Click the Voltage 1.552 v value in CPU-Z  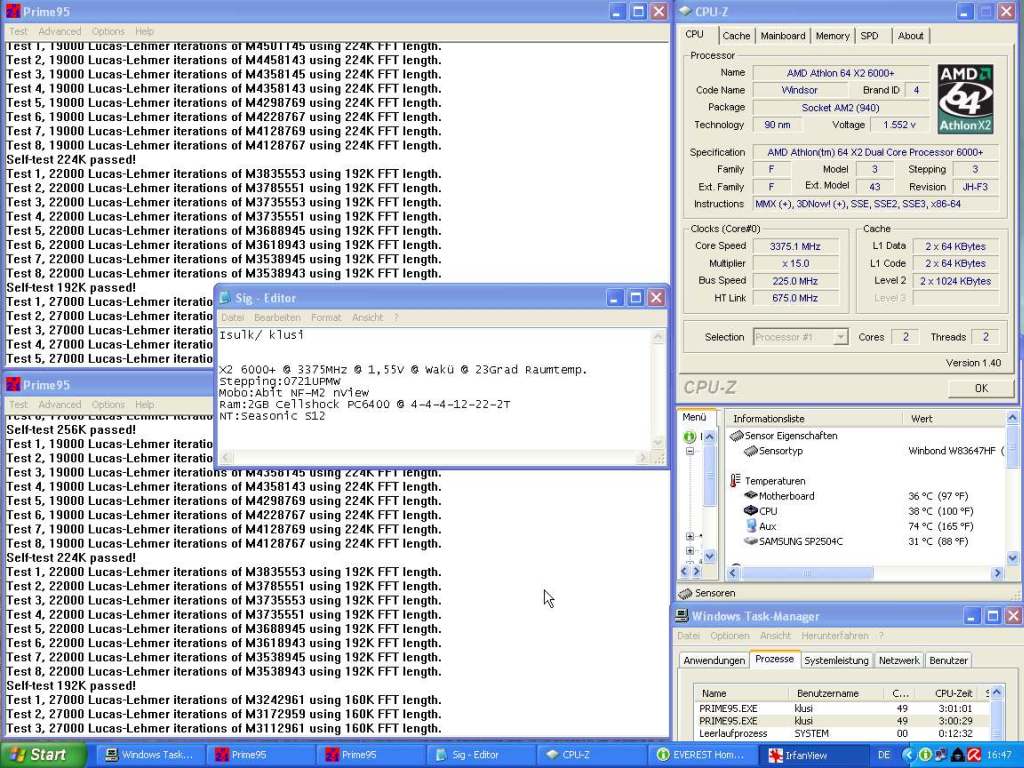click(x=899, y=125)
